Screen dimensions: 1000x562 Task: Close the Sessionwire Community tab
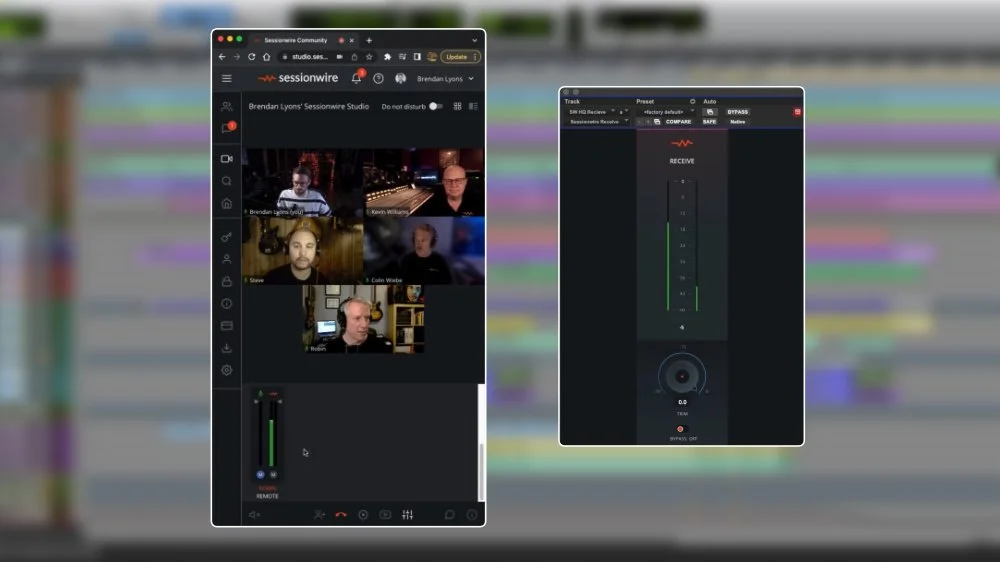pos(351,40)
